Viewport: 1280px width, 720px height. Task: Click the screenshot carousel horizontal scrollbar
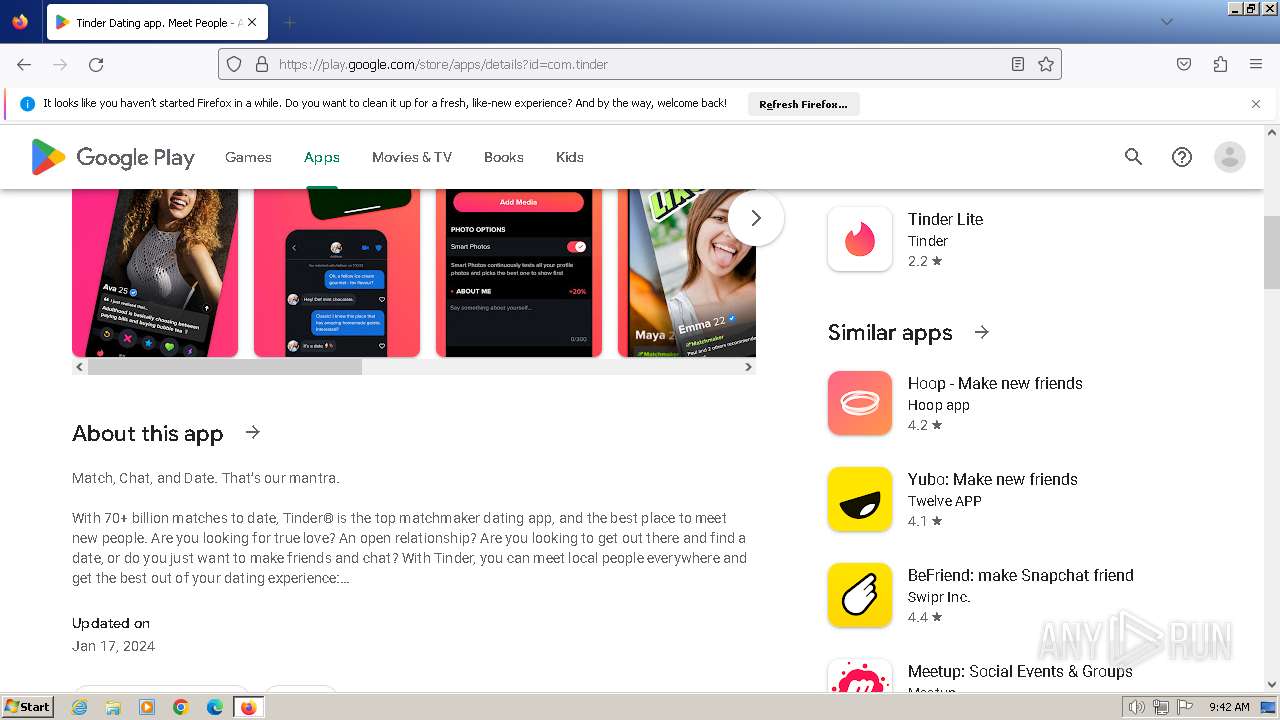225,367
